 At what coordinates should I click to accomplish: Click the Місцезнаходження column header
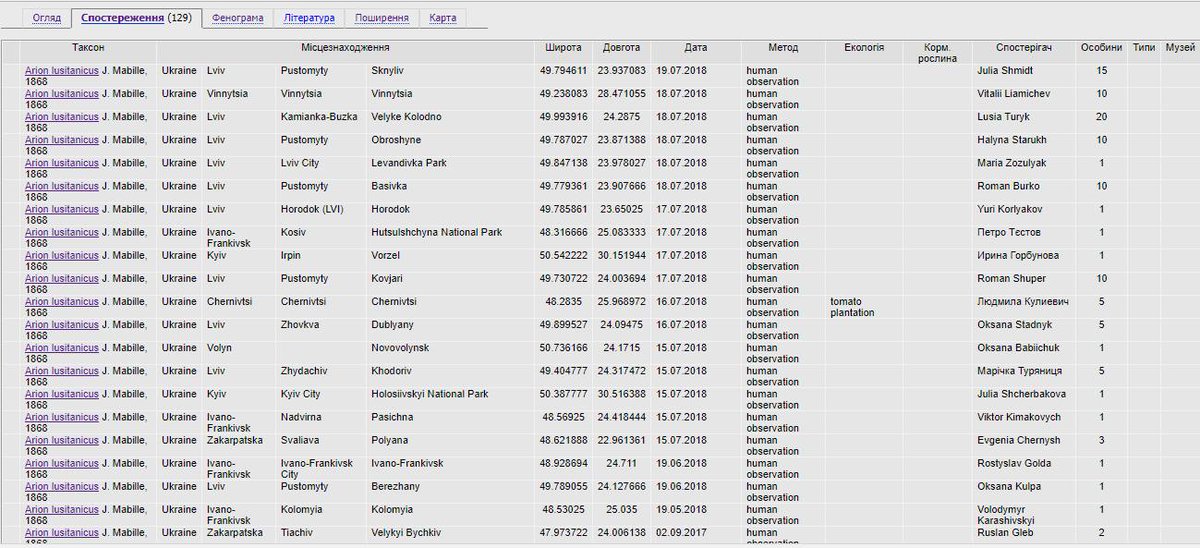[x=345, y=47]
